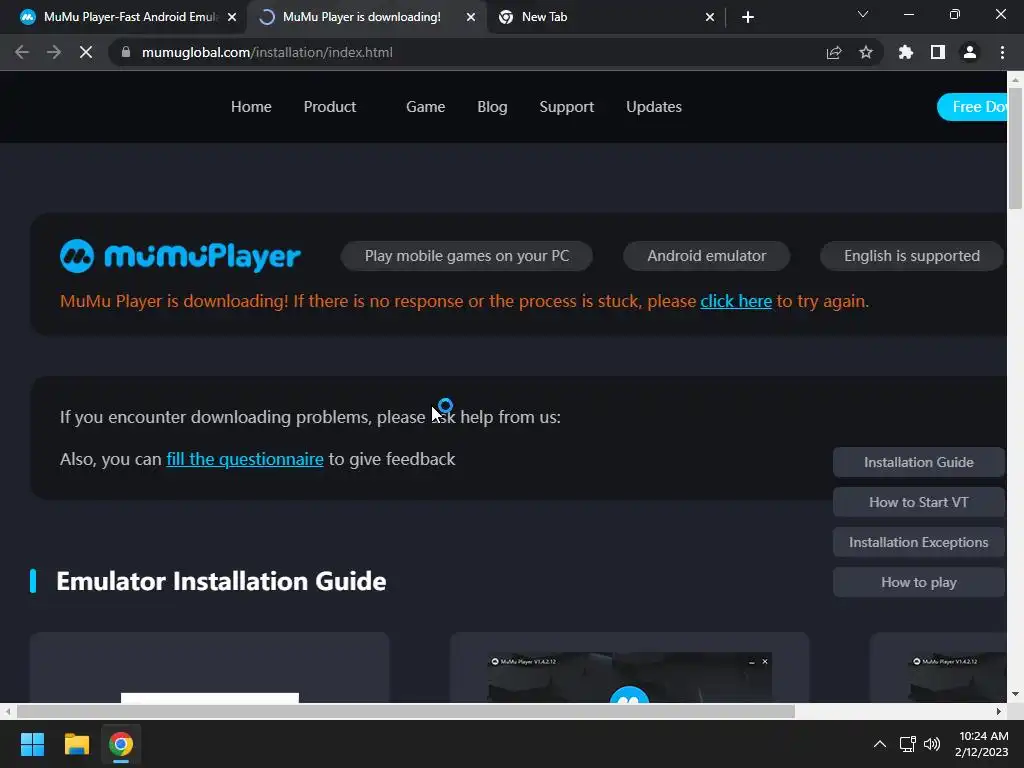This screenshot has height=768, width=1024.
Task: Click the scrollbar down arrow
Action: click(1015, 694)
